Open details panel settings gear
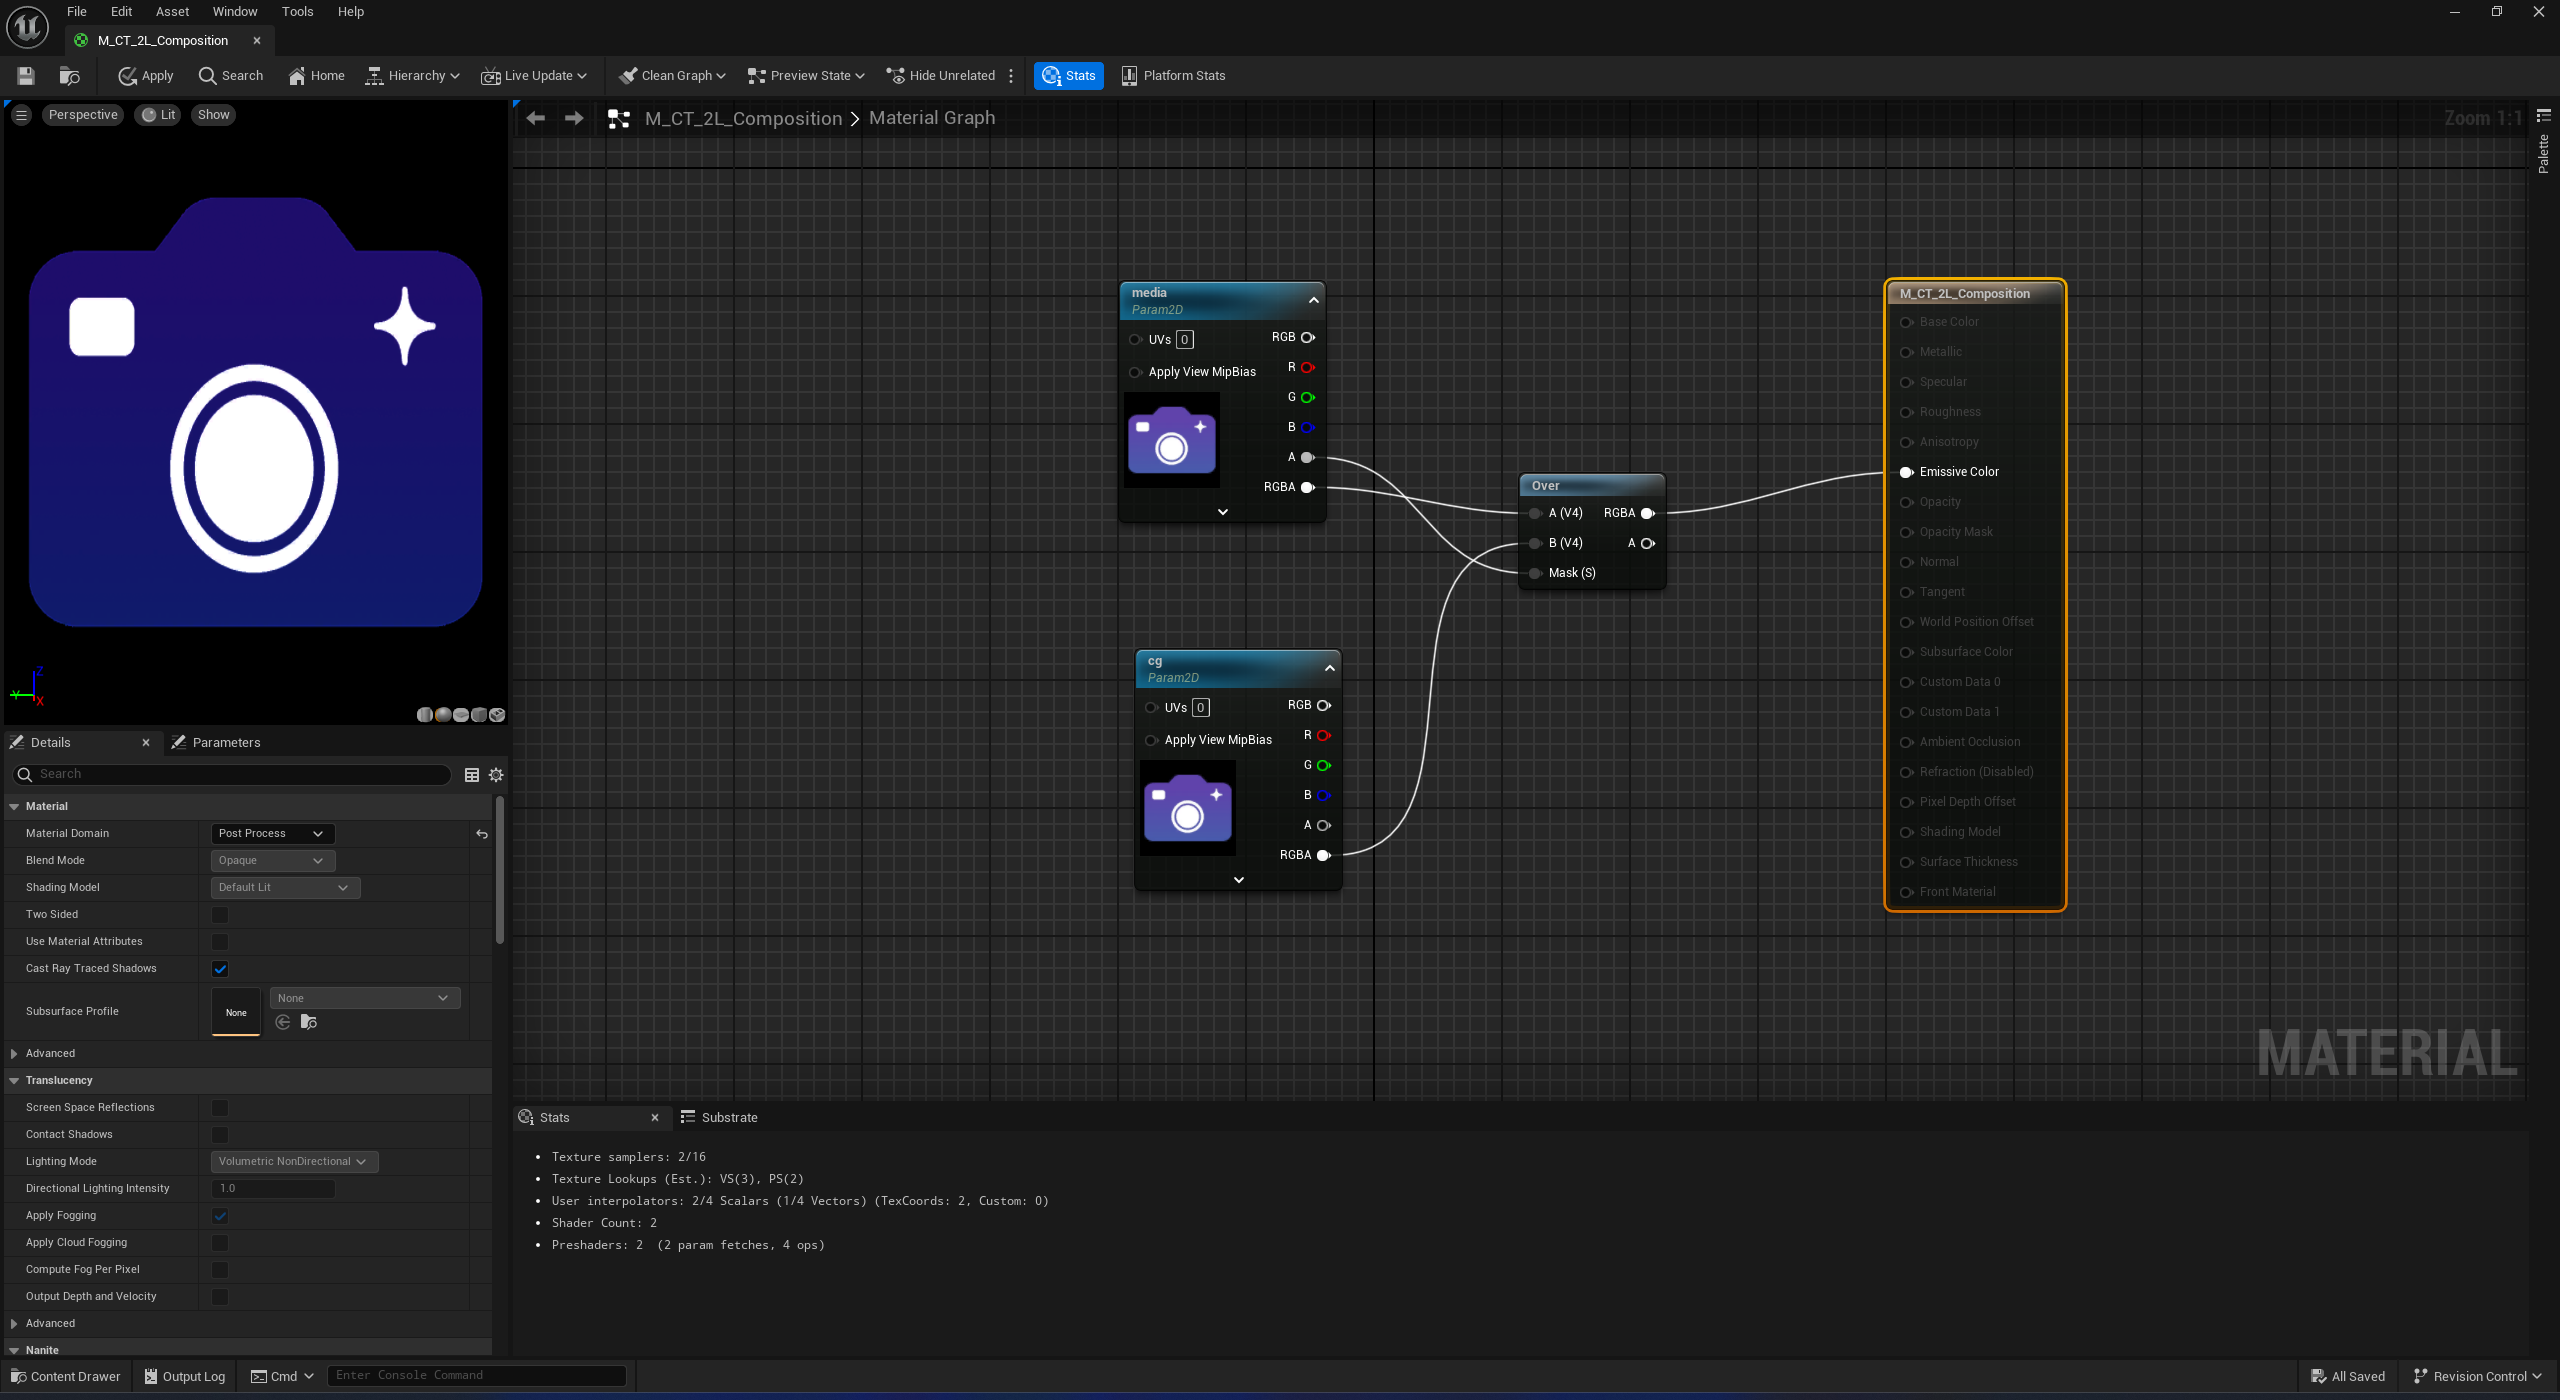2560x1400 pixels. click(496, 775)
